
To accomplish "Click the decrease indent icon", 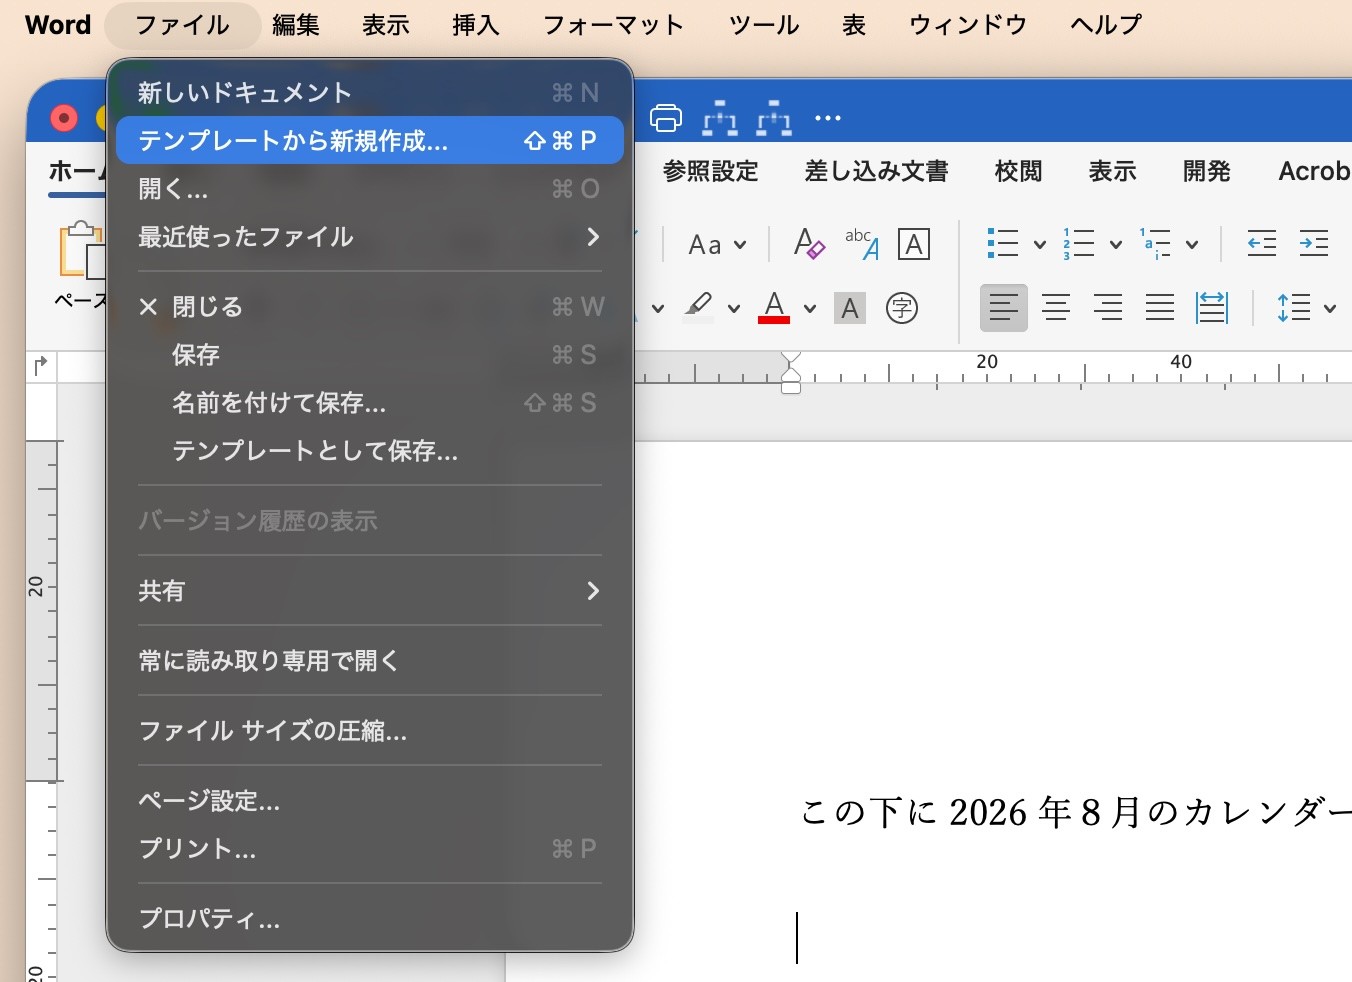I will point(1262,244).
